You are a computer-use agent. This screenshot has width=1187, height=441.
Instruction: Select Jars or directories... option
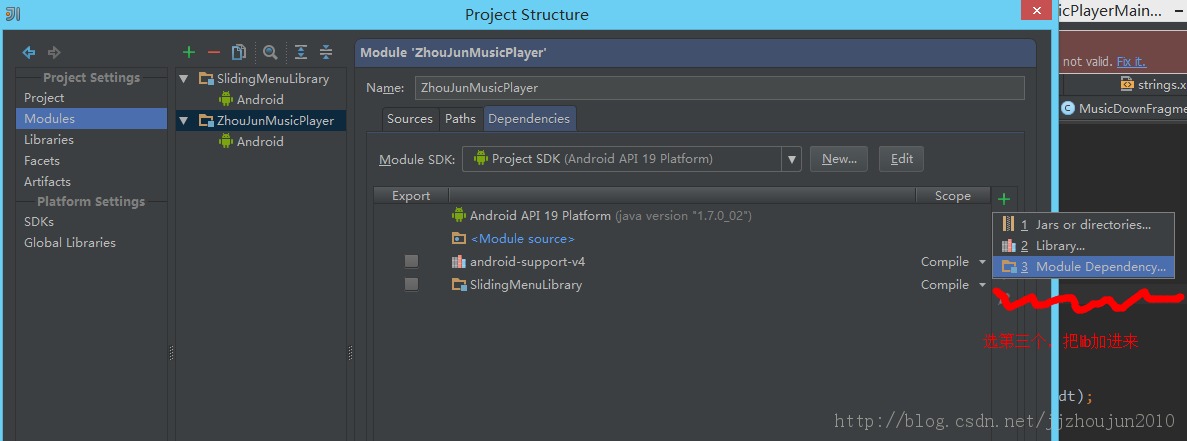(1092, 225)
